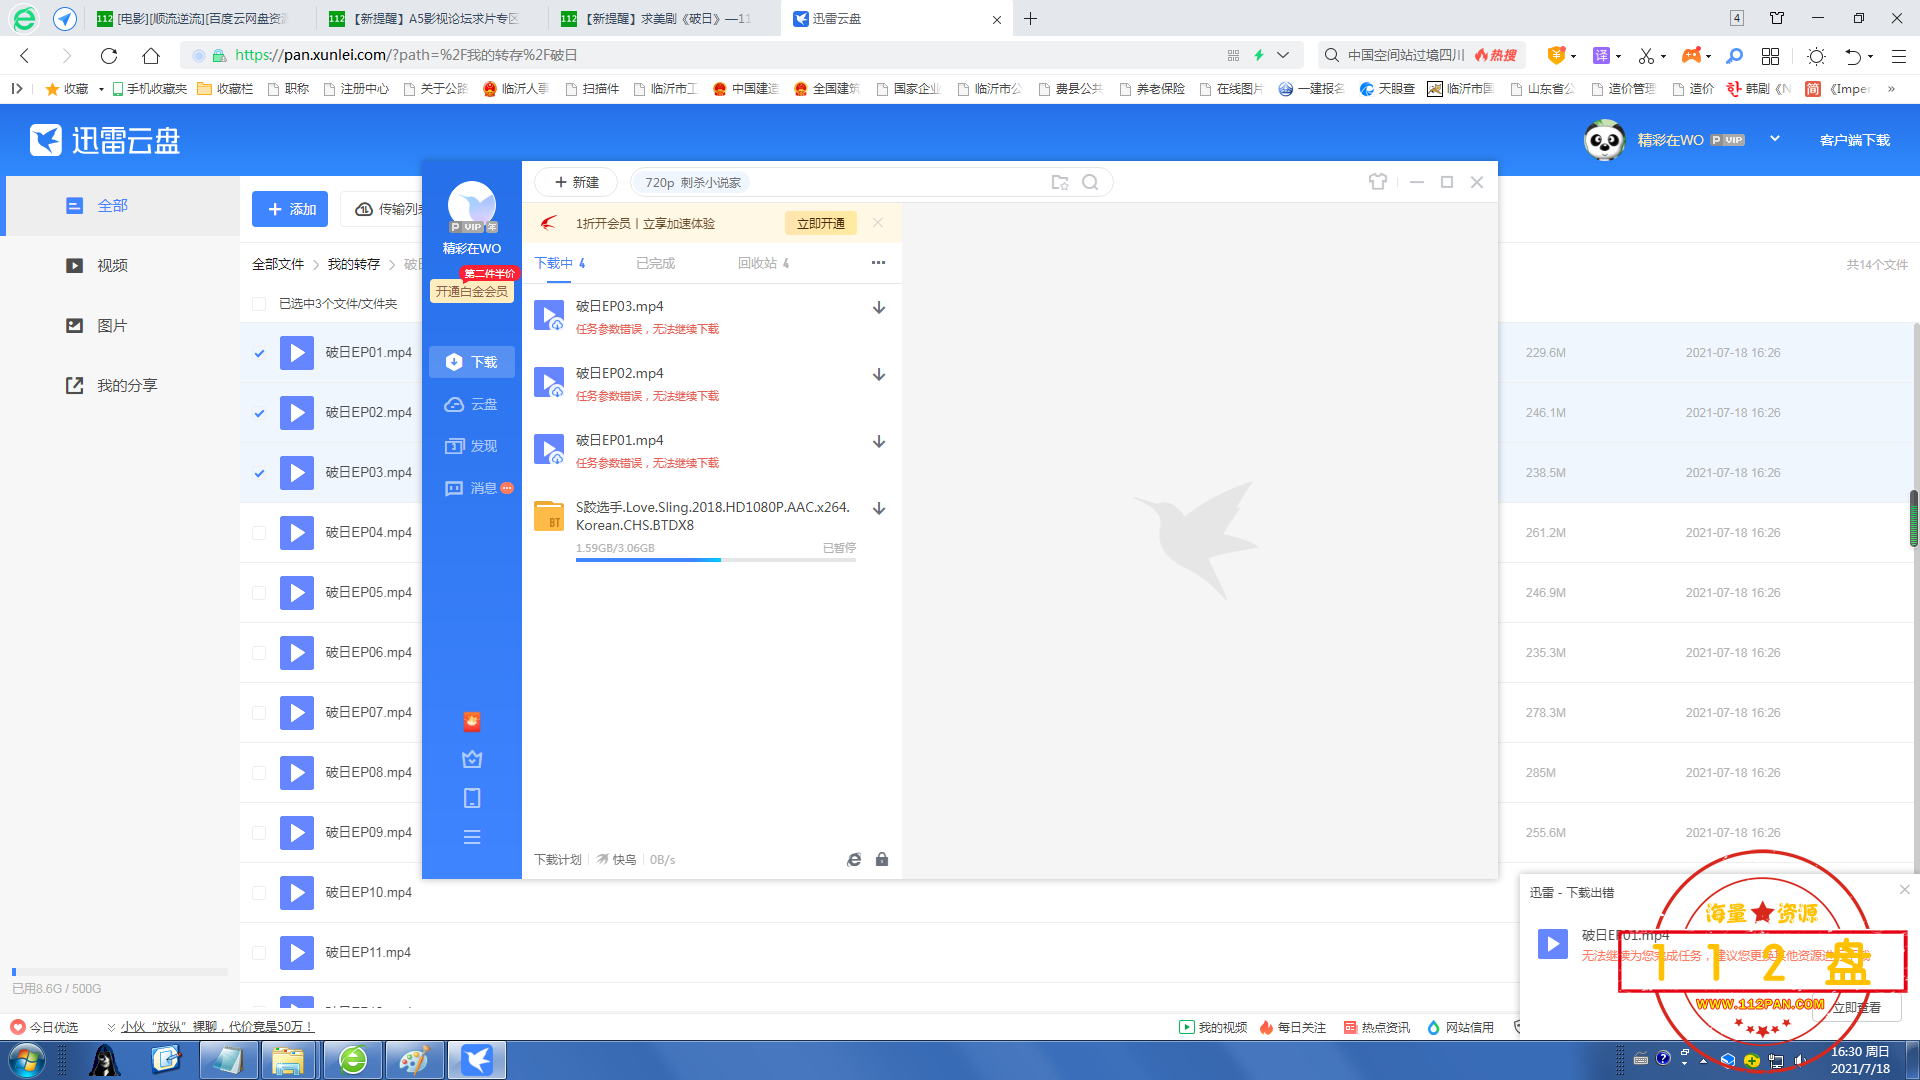Screen dimensions: 1920x1080
Task: Open client download link
Action: tap(1854, 140)
